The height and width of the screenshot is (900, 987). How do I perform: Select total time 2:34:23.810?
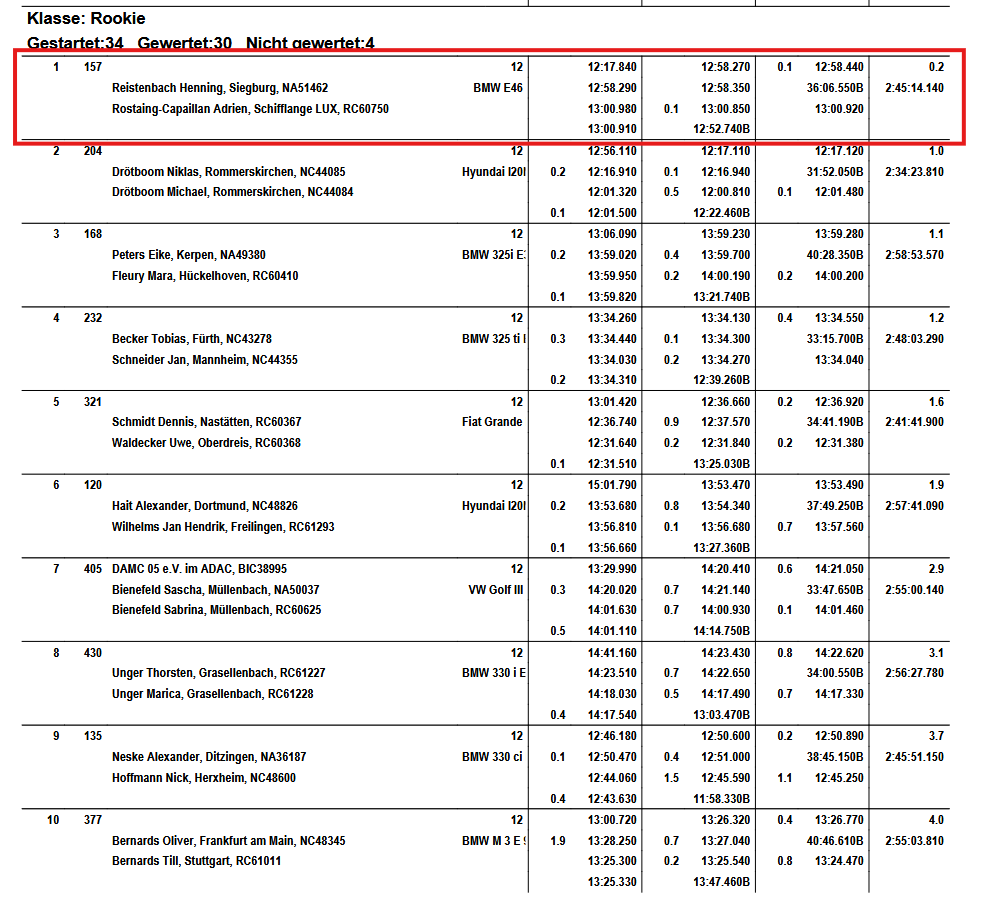pyautogui.click(x=914, y=172)
